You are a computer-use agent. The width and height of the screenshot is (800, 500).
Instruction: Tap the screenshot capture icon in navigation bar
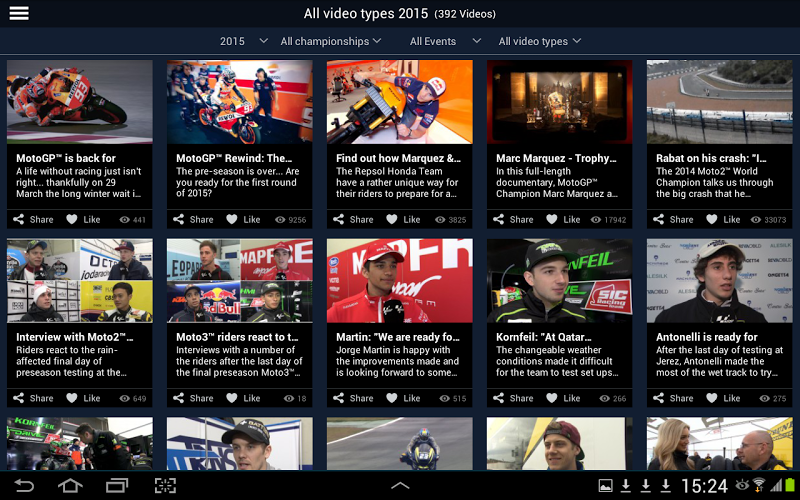coord(165,485)
